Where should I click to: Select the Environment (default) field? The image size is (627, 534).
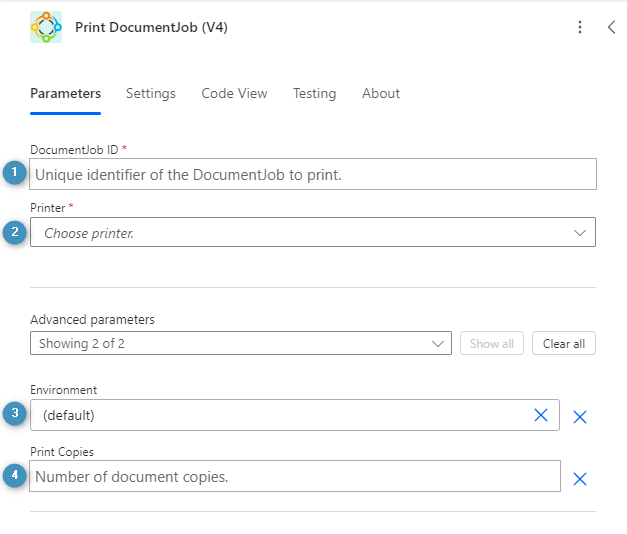[x=295, y=415]
